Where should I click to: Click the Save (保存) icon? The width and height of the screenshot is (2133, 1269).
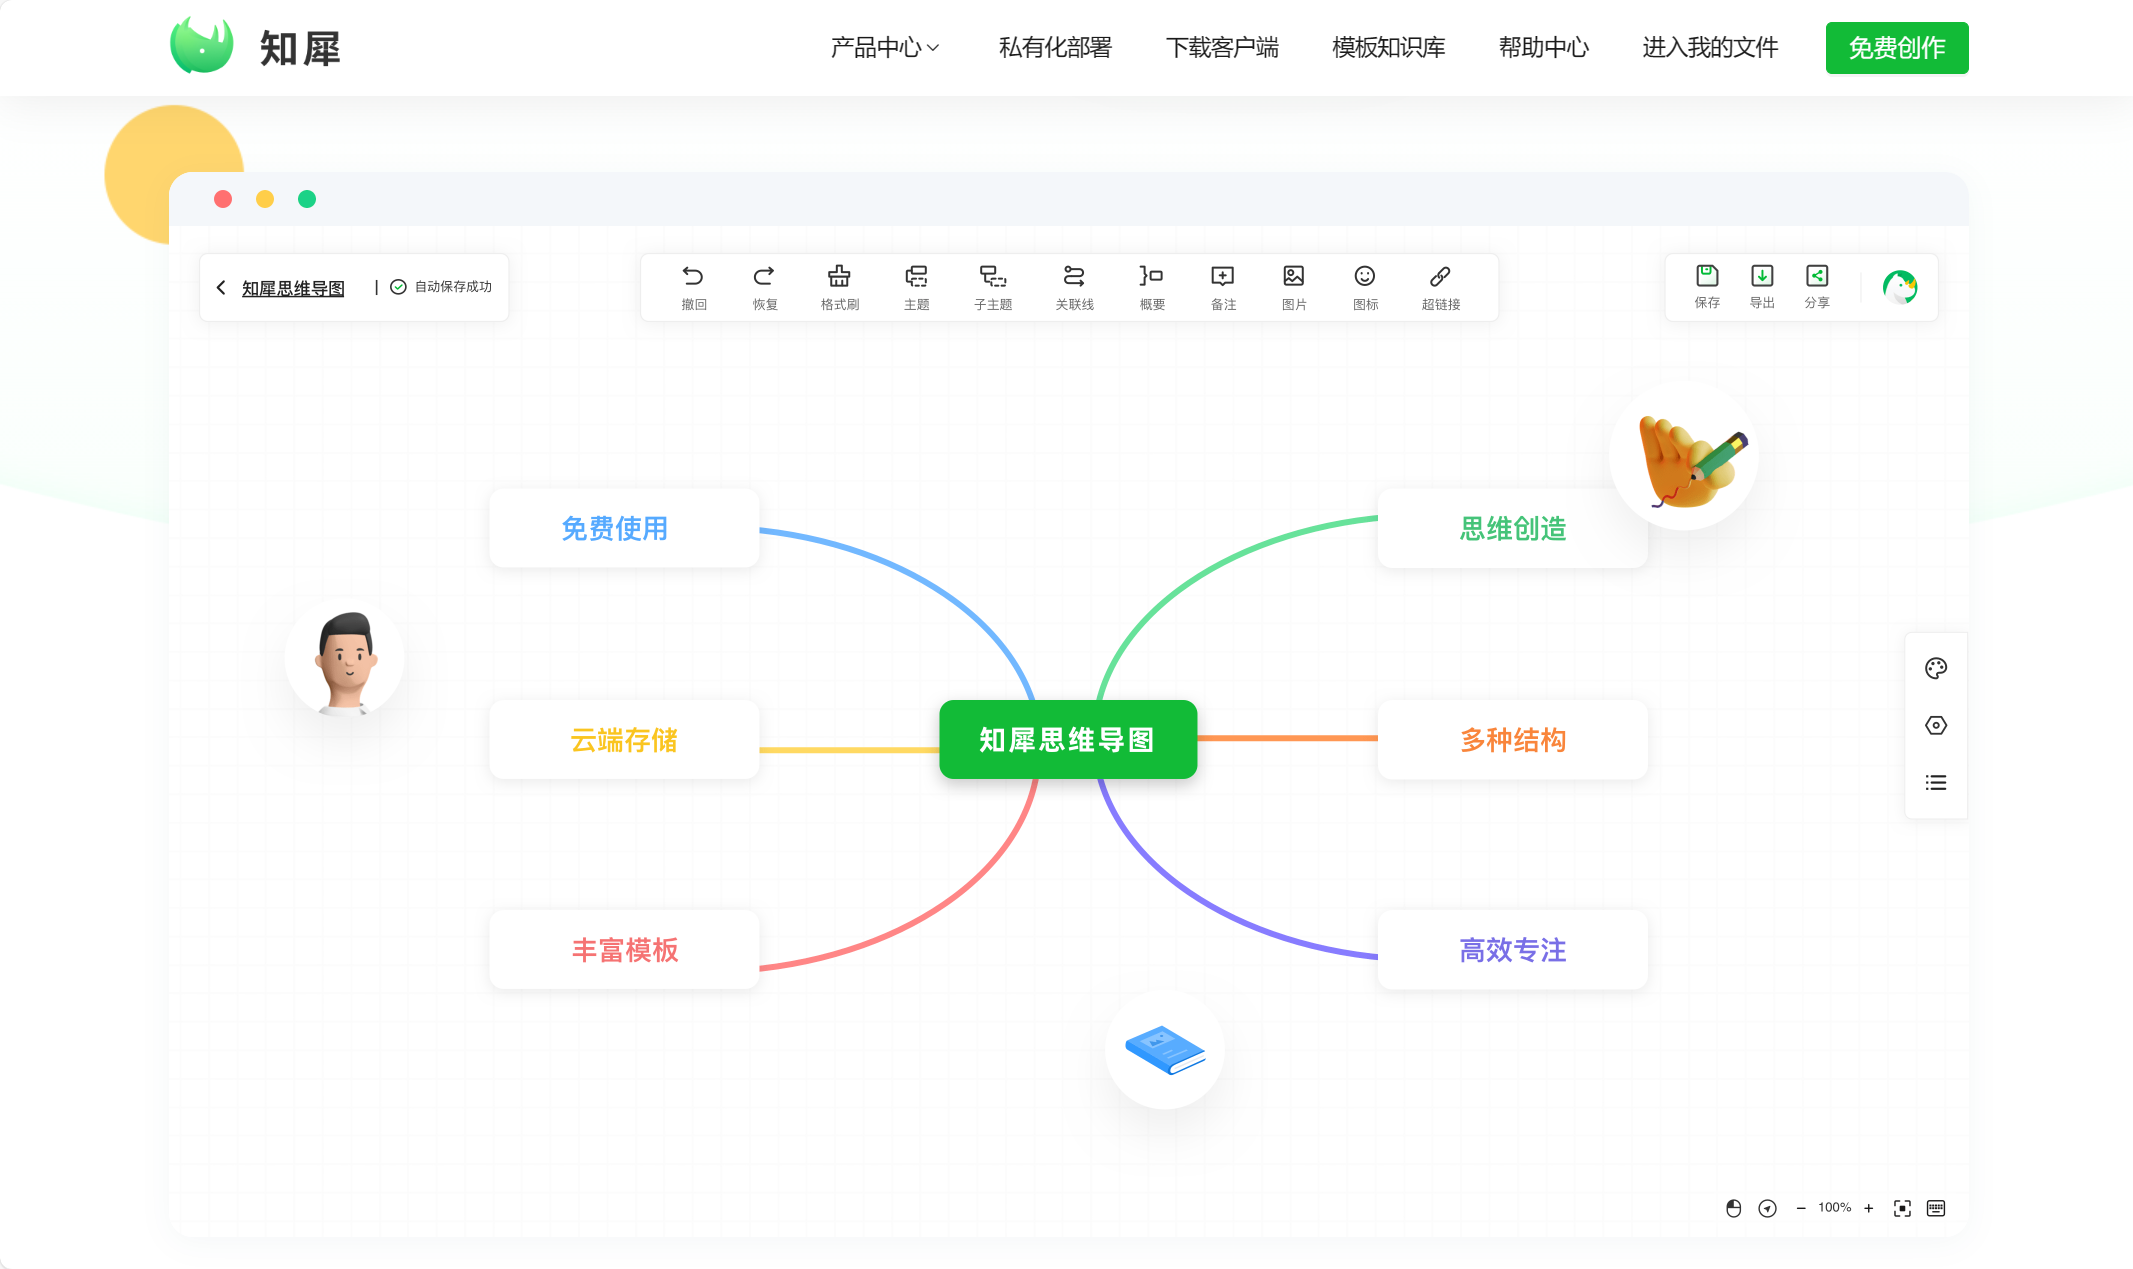[x=1707, y=275]
